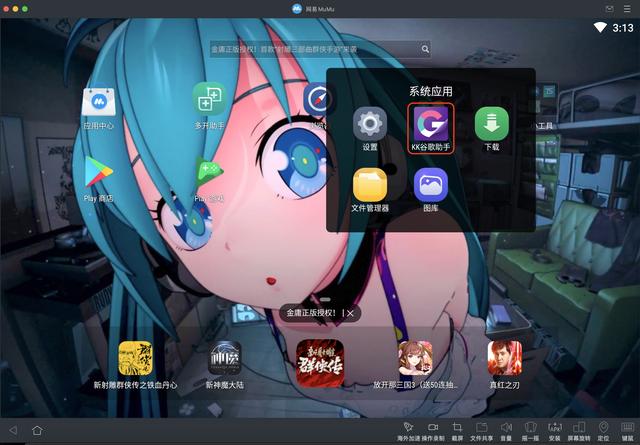Open the compass browser icon
The image size is (640, 445).
tap(315, 99)
